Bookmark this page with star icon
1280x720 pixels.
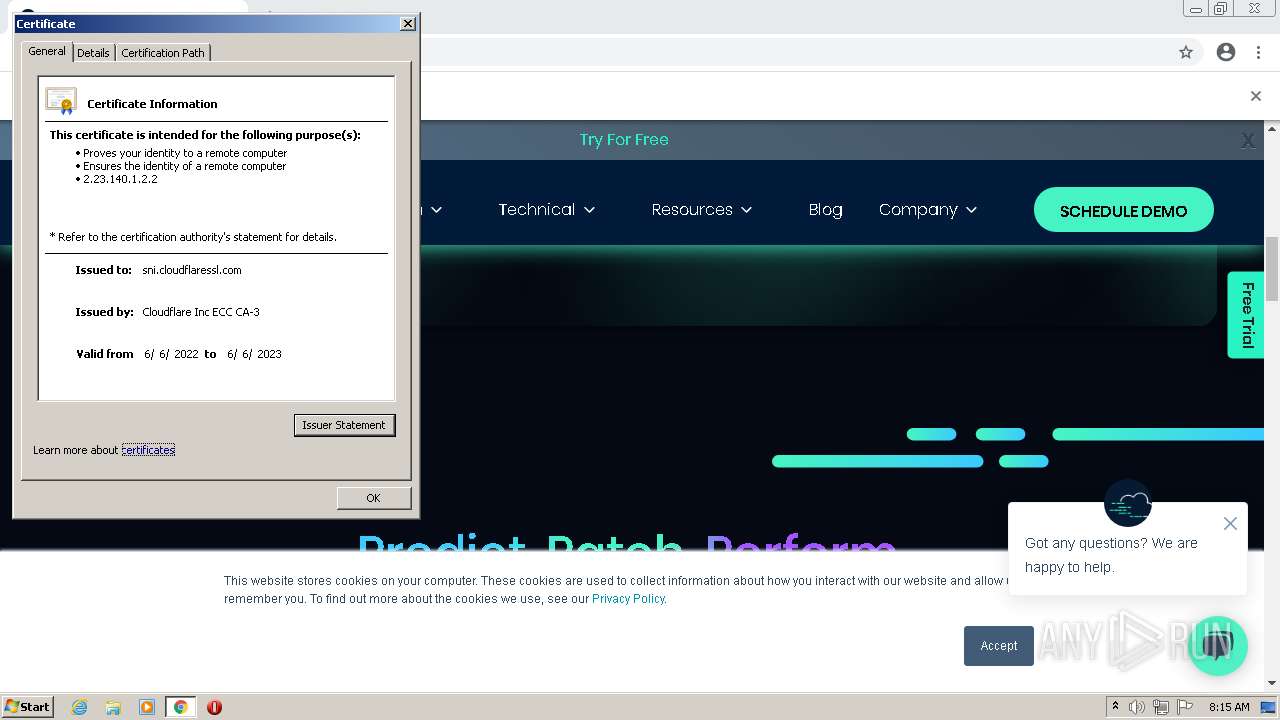(1186, 52)
